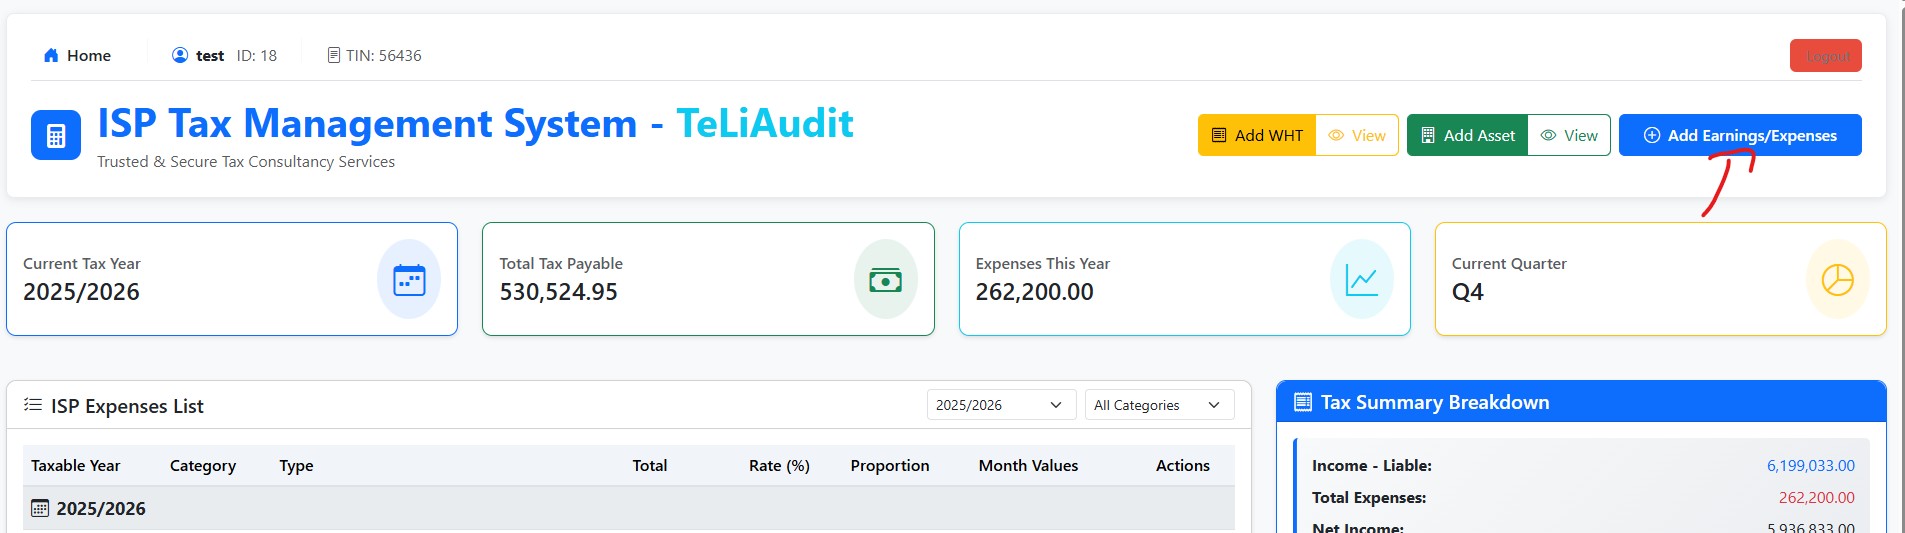
Task: Click the calendar icon in Current Tax Year card
Action: 409,280
